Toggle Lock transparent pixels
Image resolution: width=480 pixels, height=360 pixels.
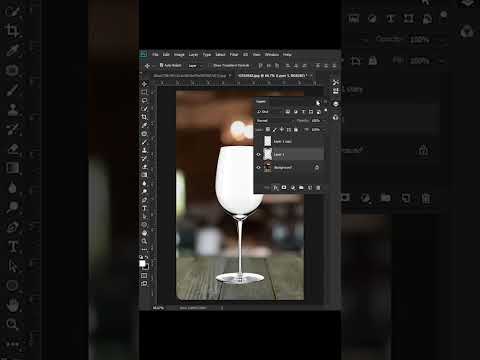268,130
